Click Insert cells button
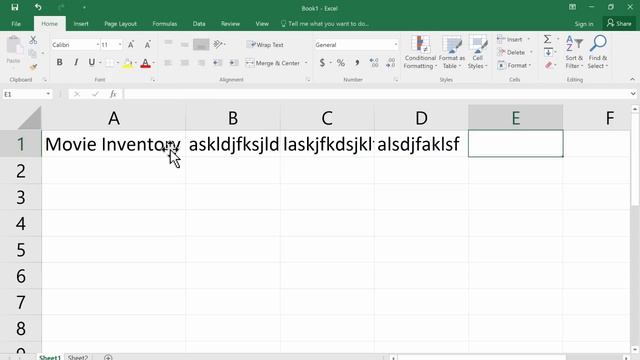The width and height of the screenshot is (640, 360). click(x=510, y=40)
